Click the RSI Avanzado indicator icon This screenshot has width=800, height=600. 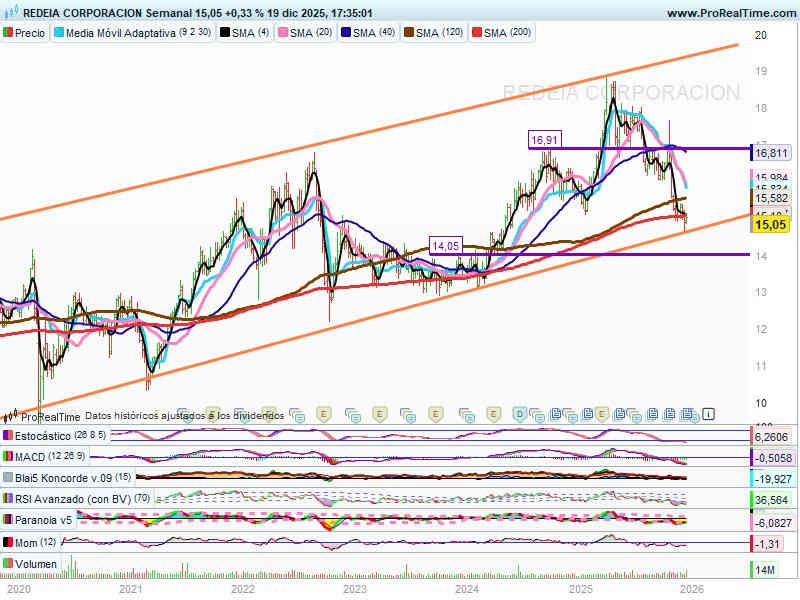(x=8, y=499)
